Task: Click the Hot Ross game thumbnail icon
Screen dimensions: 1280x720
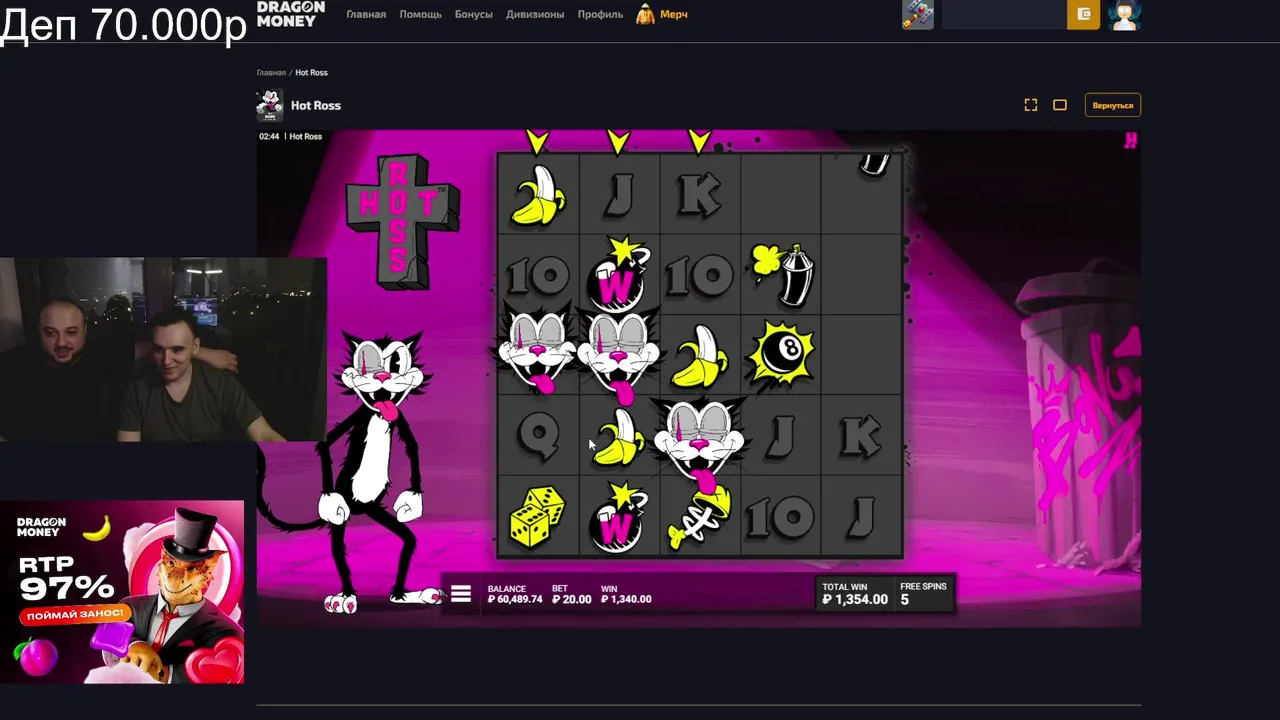Action: tap(269, 105)
